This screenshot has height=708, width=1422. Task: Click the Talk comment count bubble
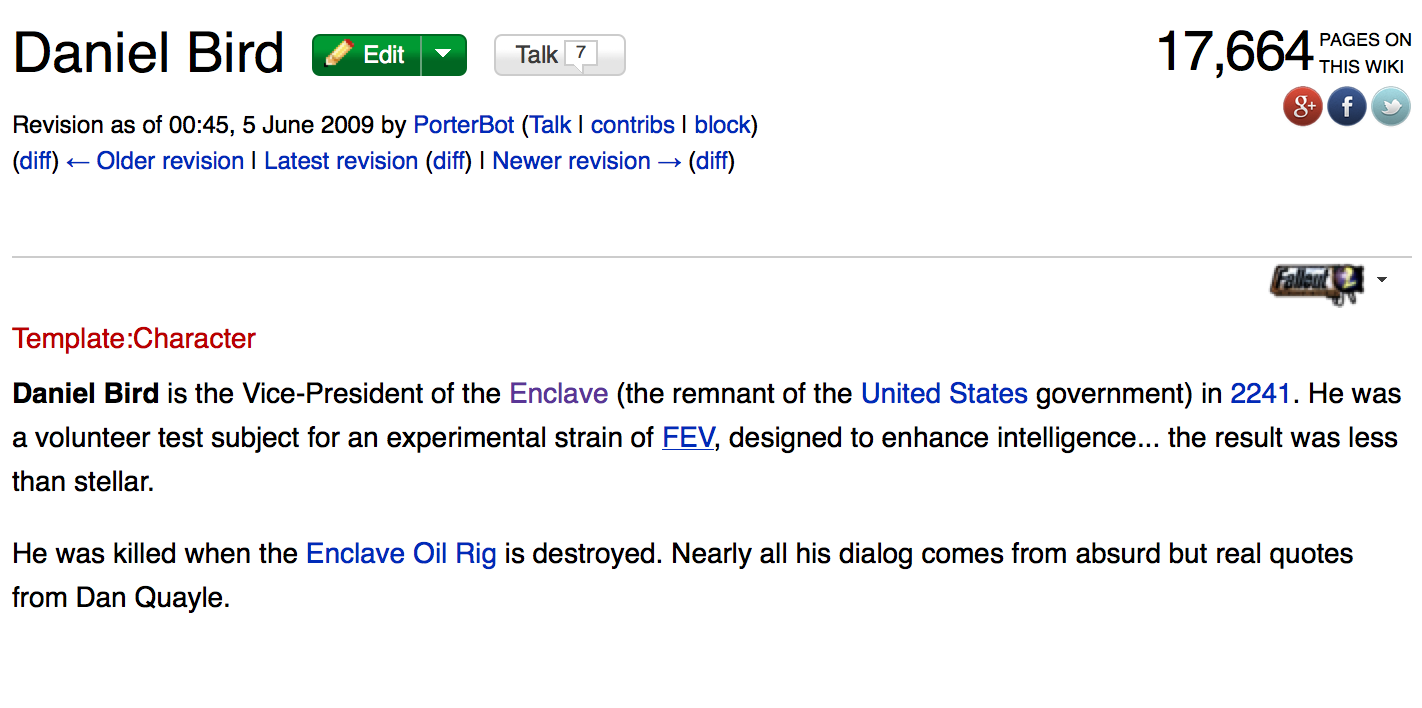581,54
